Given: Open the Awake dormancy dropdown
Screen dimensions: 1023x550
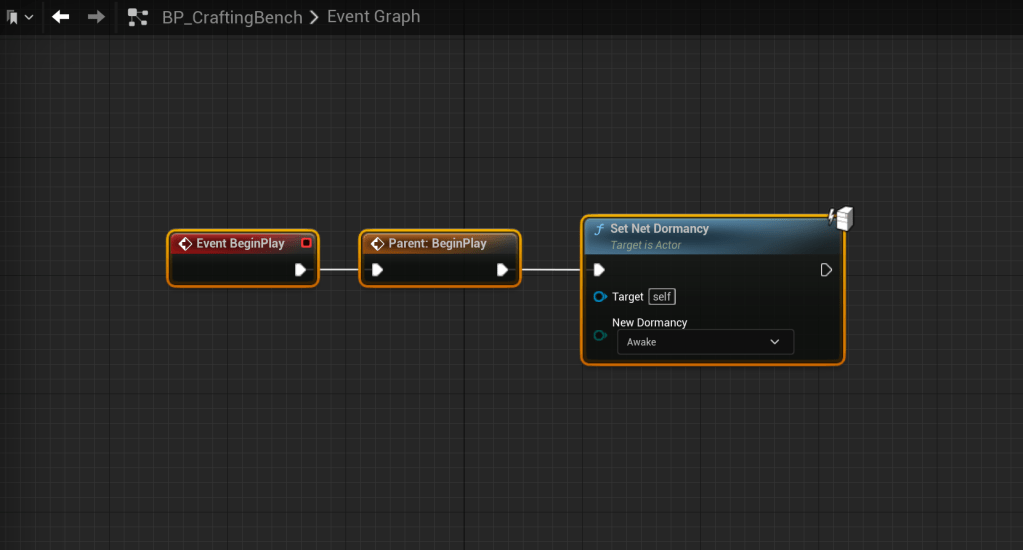Looking at the screenshot, I should pos(705,342).
